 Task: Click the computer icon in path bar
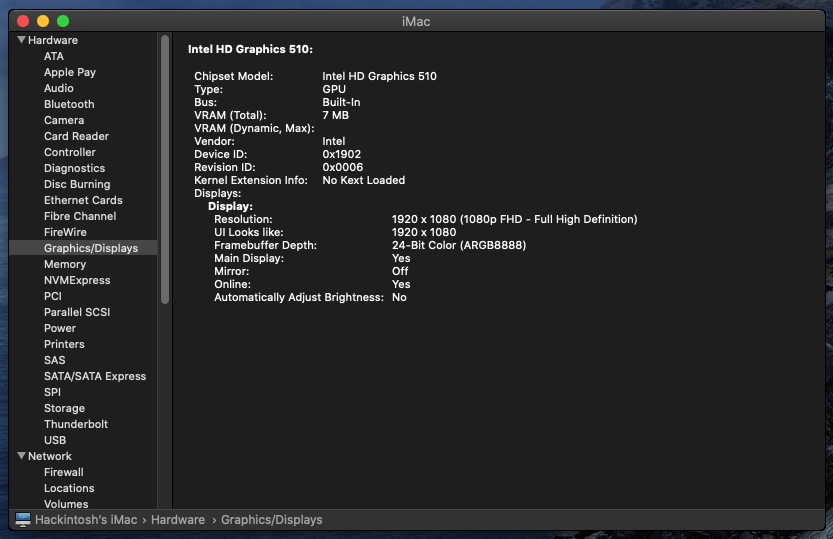[23, 519]
